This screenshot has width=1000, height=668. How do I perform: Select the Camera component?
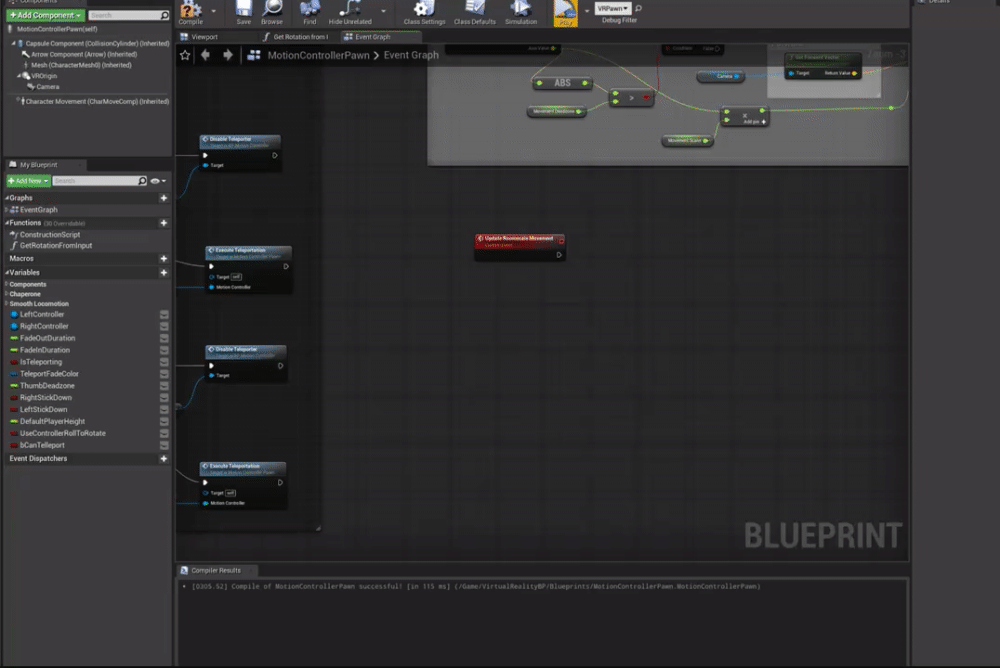pos(47,87)
